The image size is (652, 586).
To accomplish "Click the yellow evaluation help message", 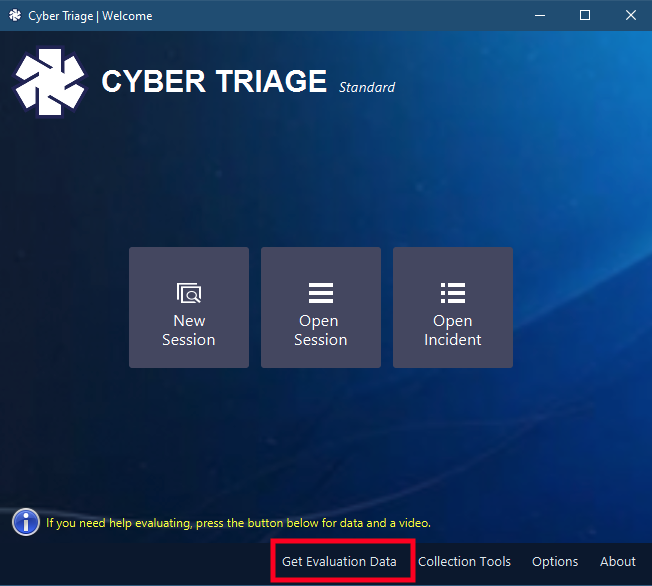I will (238, 523).
